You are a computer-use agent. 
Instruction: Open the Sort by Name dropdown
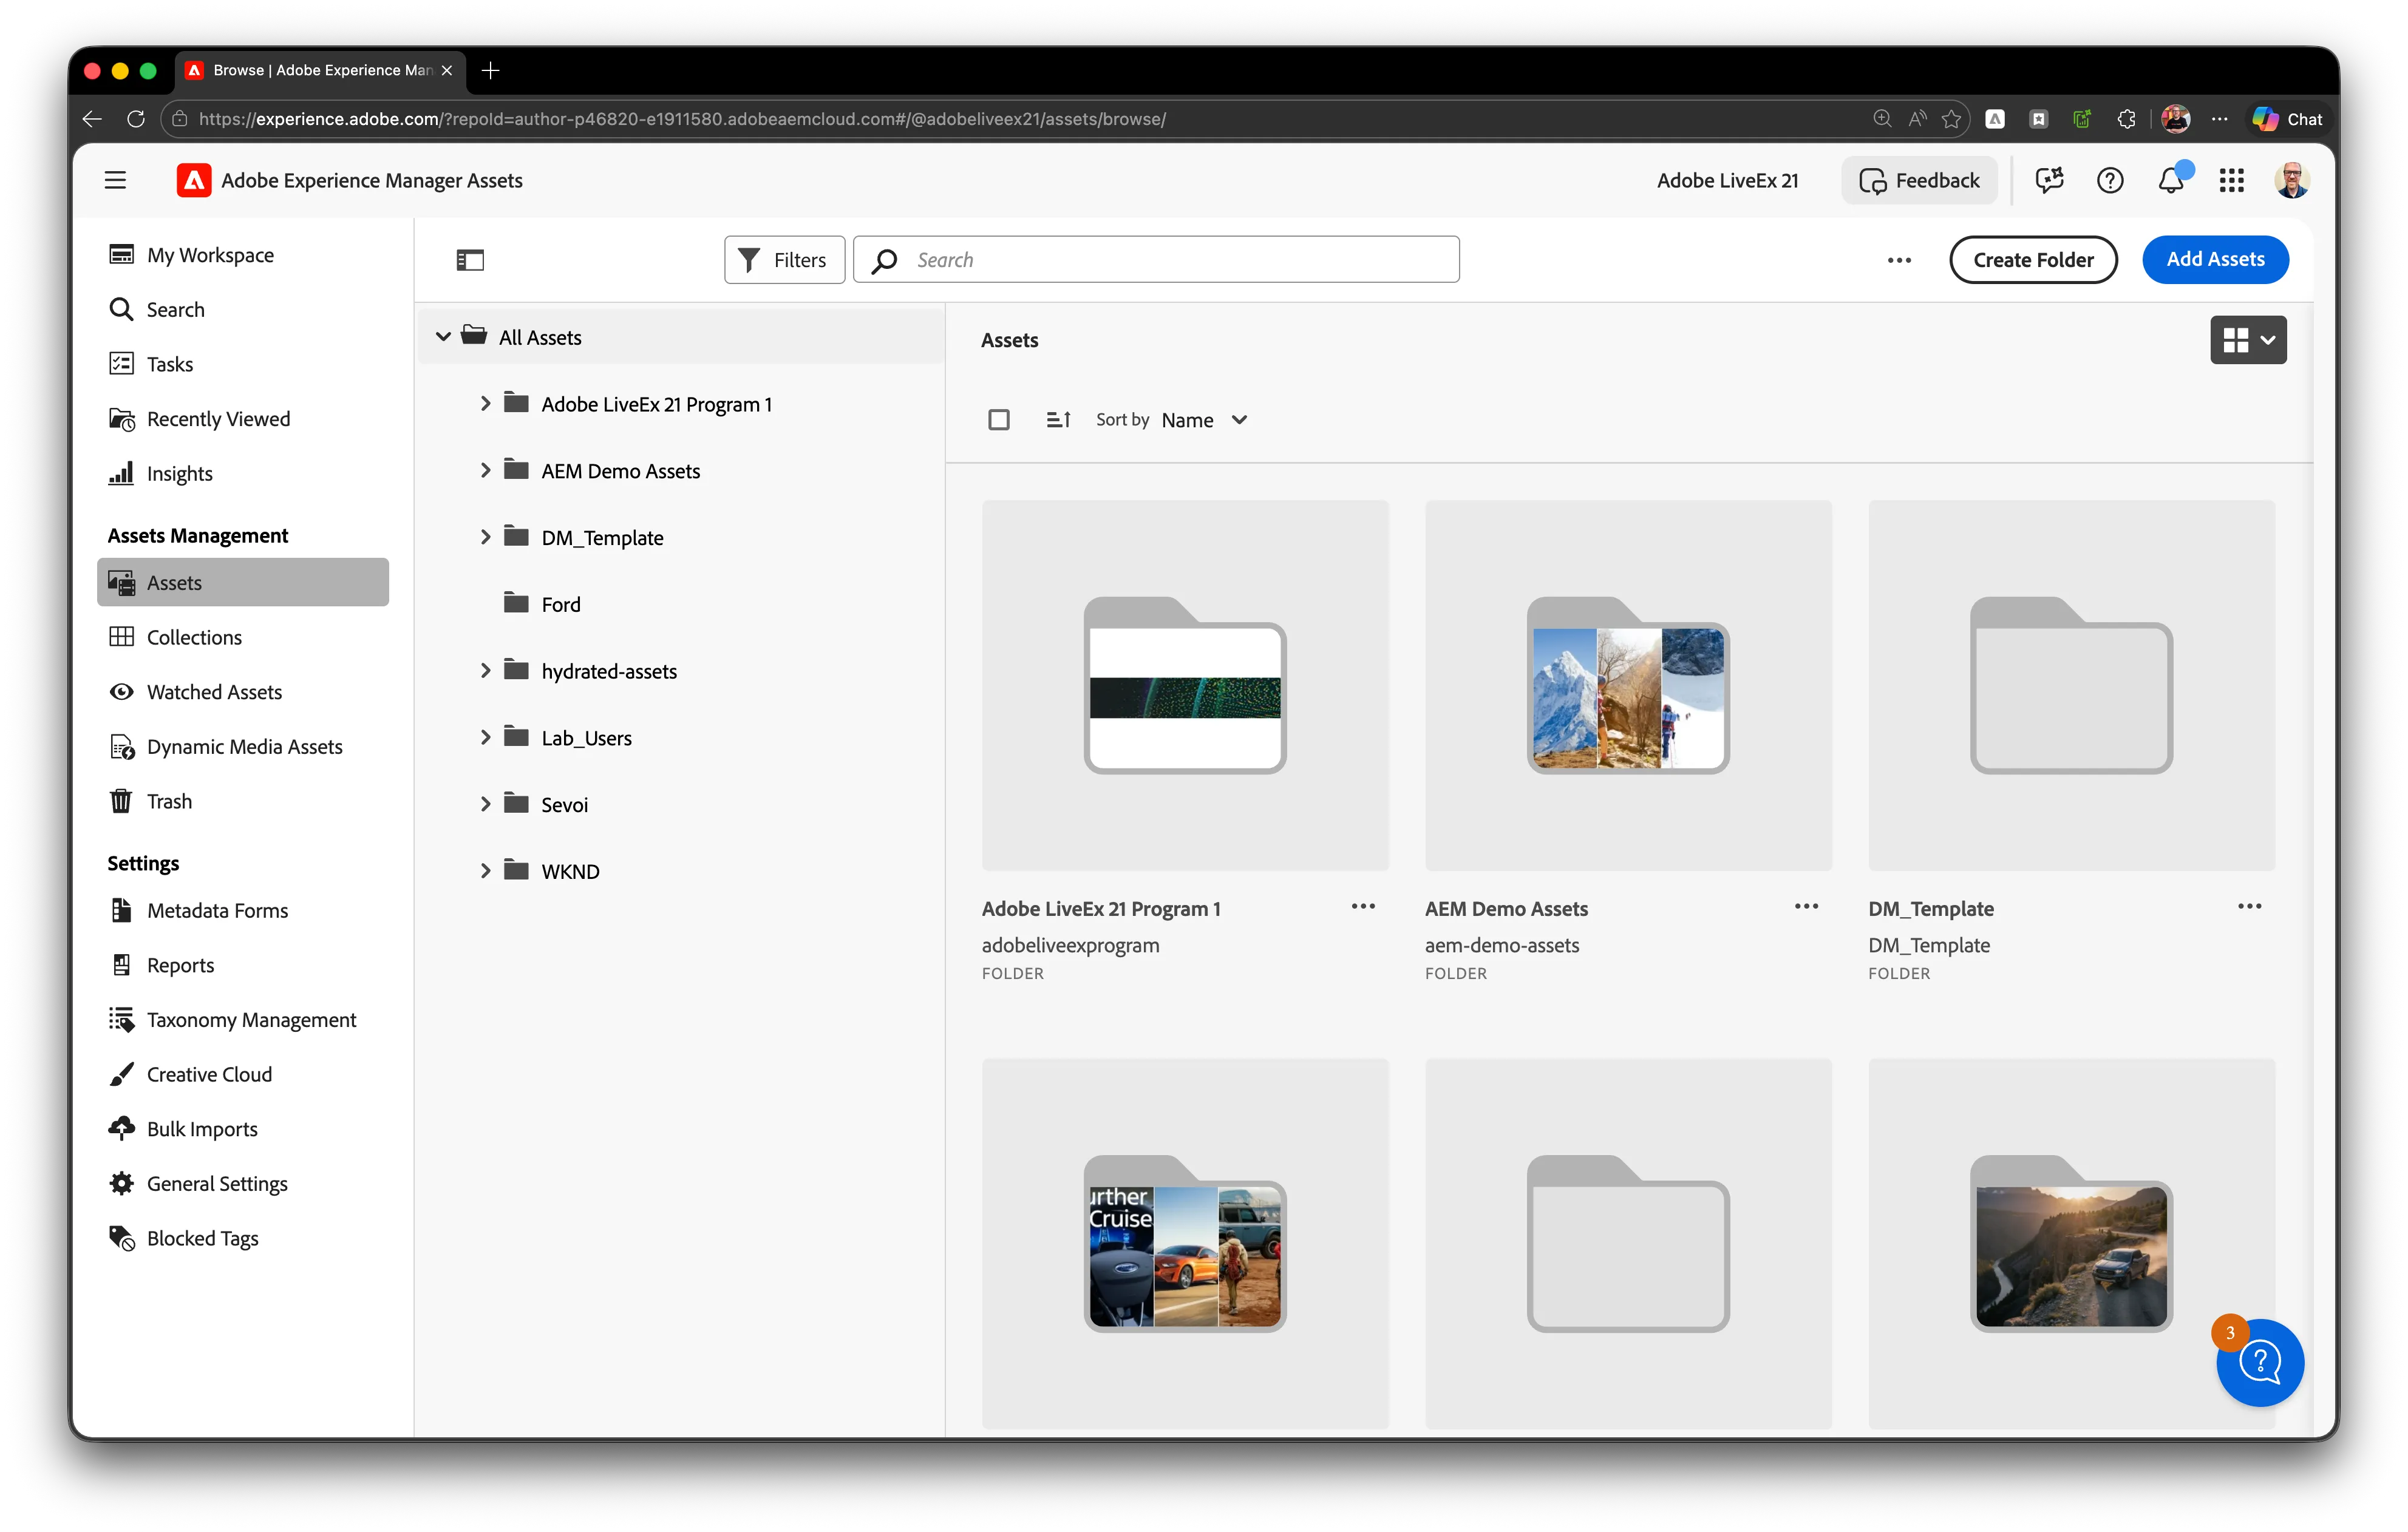coord(1204,420)
